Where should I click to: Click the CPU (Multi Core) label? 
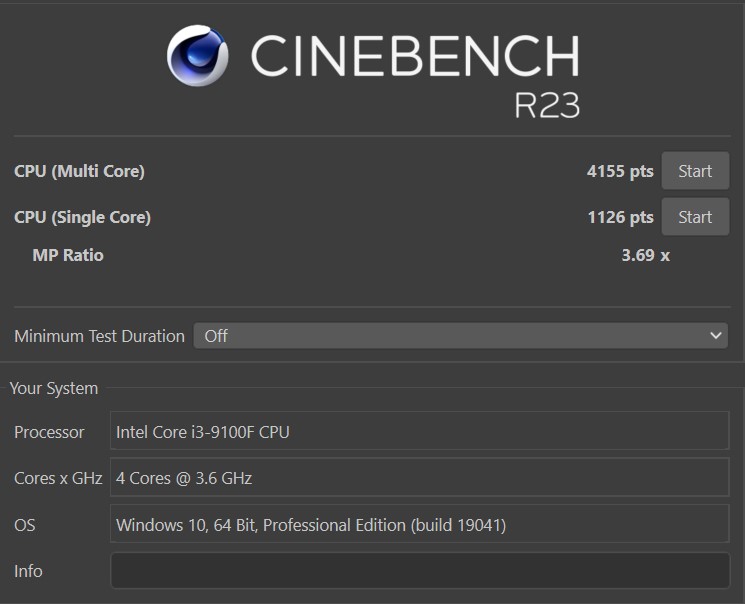pos(79,171)
